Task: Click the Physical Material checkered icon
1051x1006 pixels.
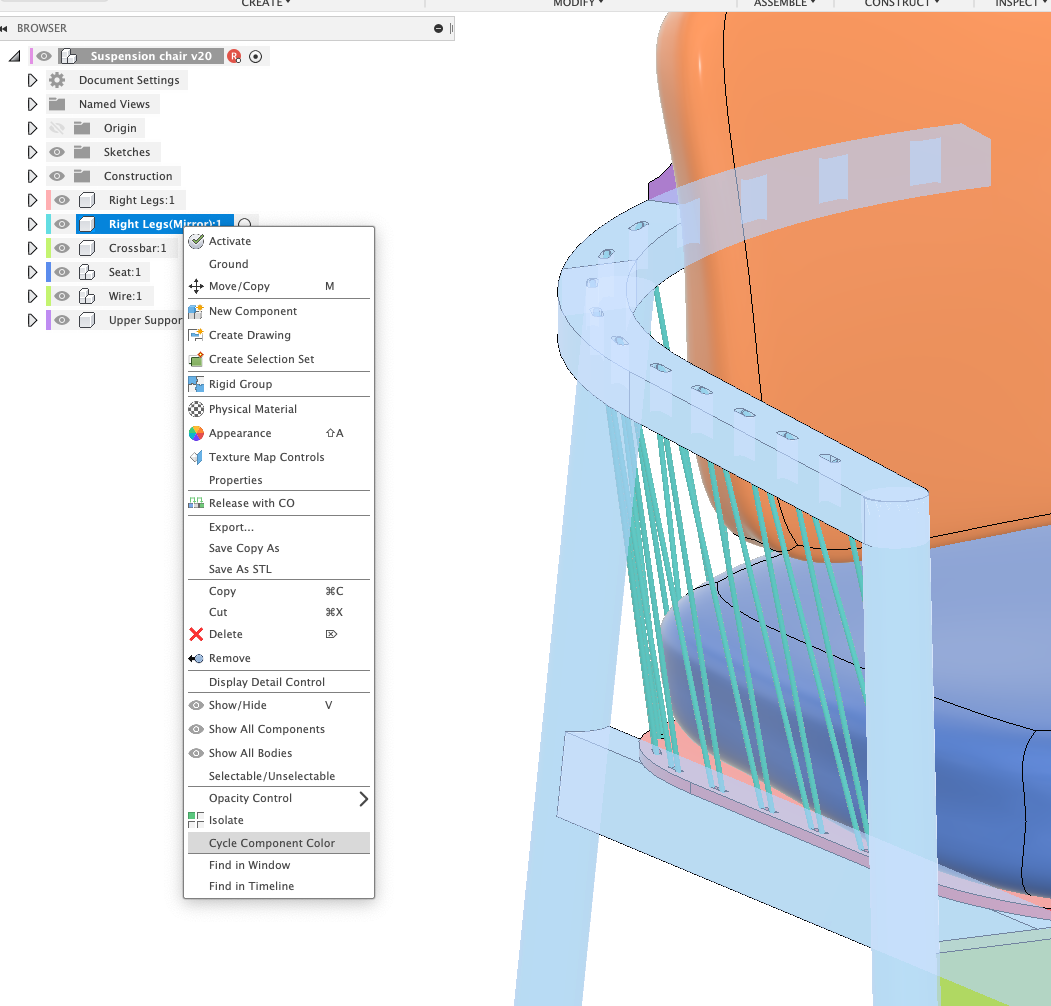Action: (x=197, y=409)
